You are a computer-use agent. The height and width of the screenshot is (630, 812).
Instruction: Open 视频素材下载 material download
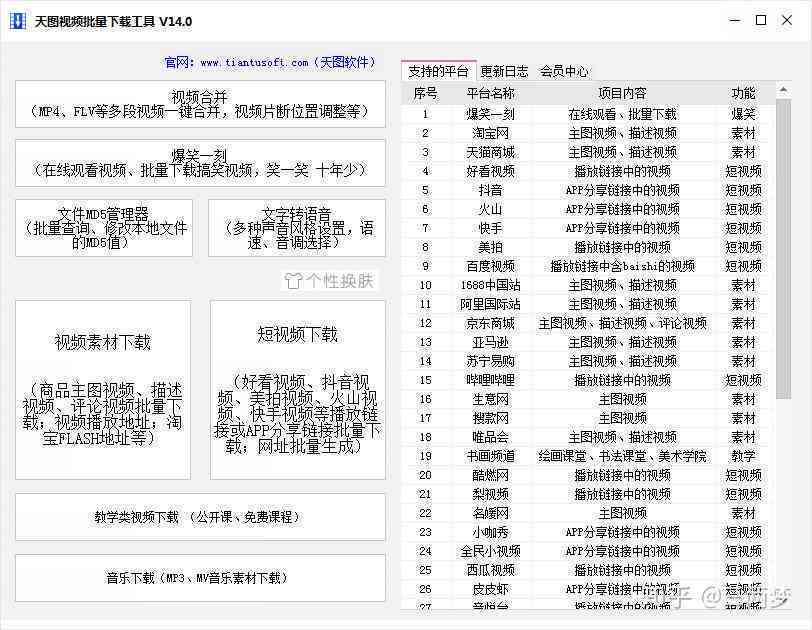coord(103,390)
